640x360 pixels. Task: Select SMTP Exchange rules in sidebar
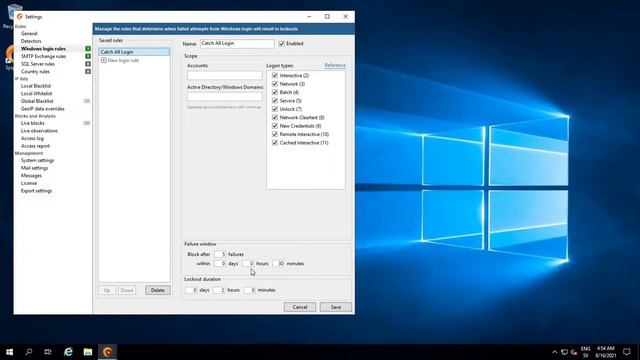coord(43,56)
